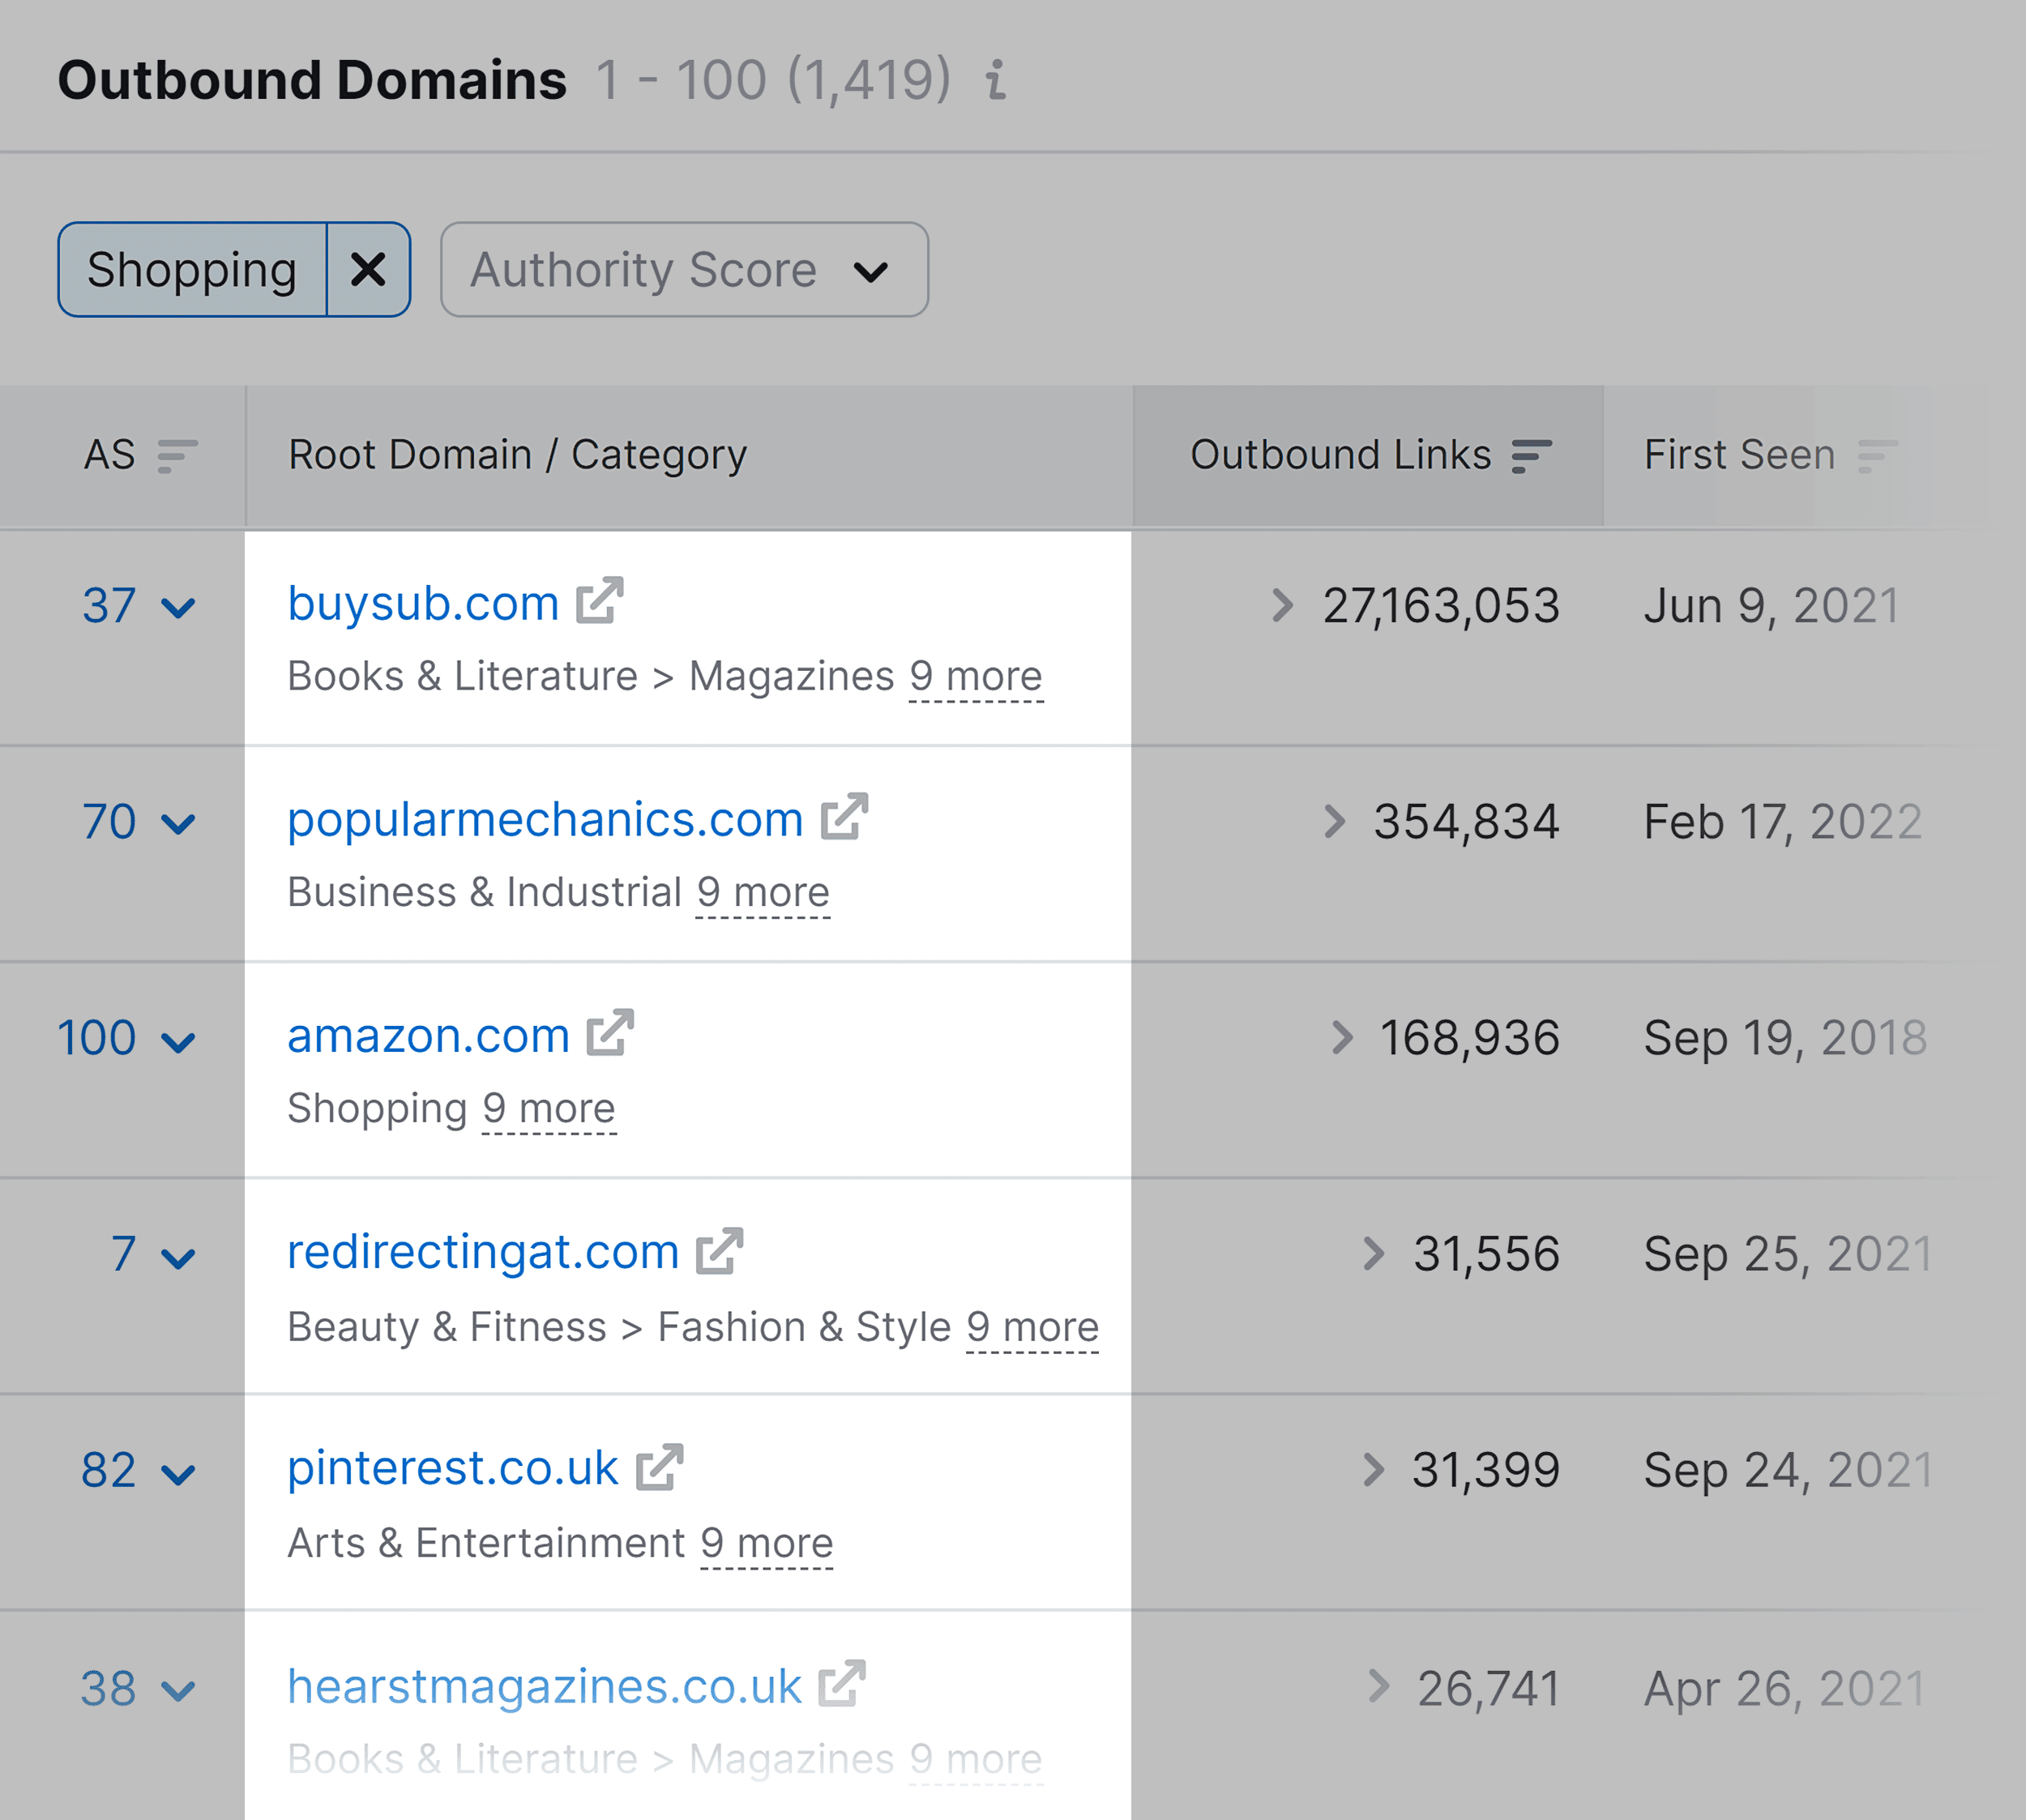The height and width of the screenshot is (1820, 2026).
Task: Open buysub.com in a new tab
Action: pos(596,601)
